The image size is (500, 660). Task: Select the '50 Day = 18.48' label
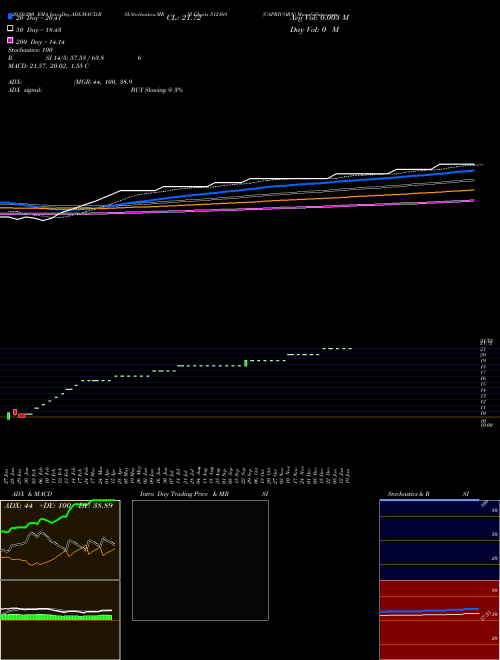pos(39,30)
